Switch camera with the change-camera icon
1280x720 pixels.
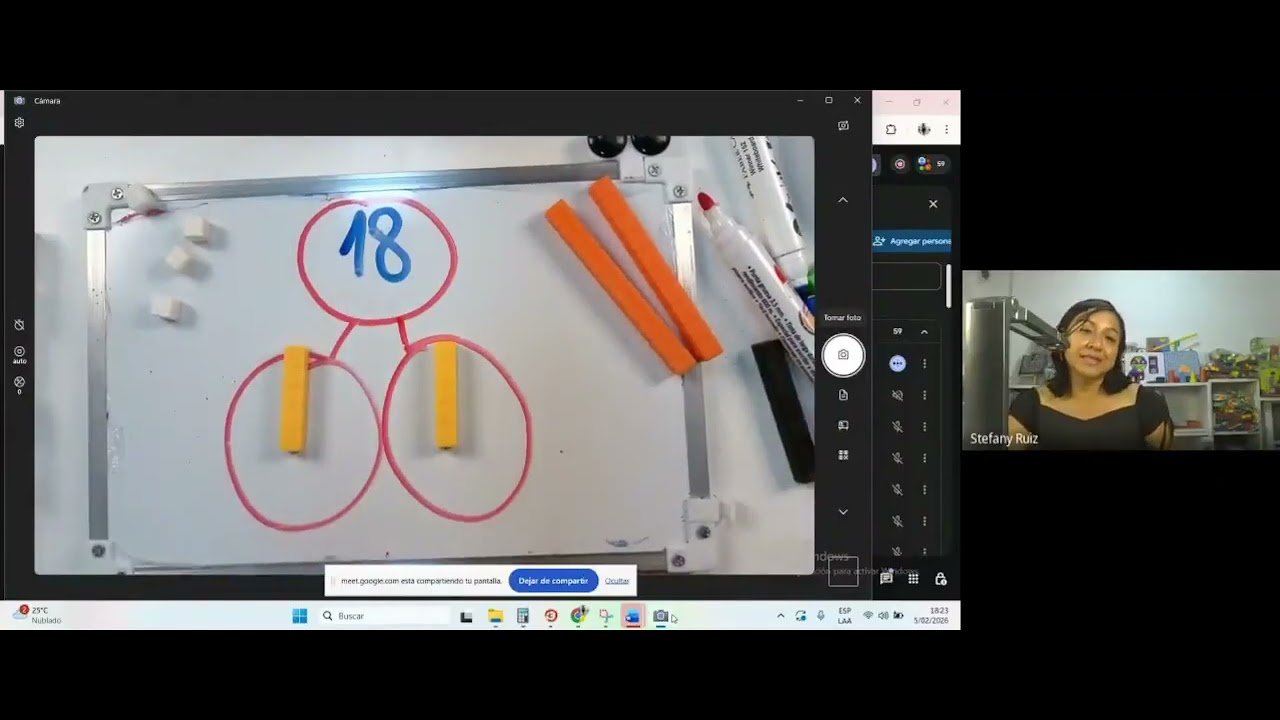click(843, 126)
